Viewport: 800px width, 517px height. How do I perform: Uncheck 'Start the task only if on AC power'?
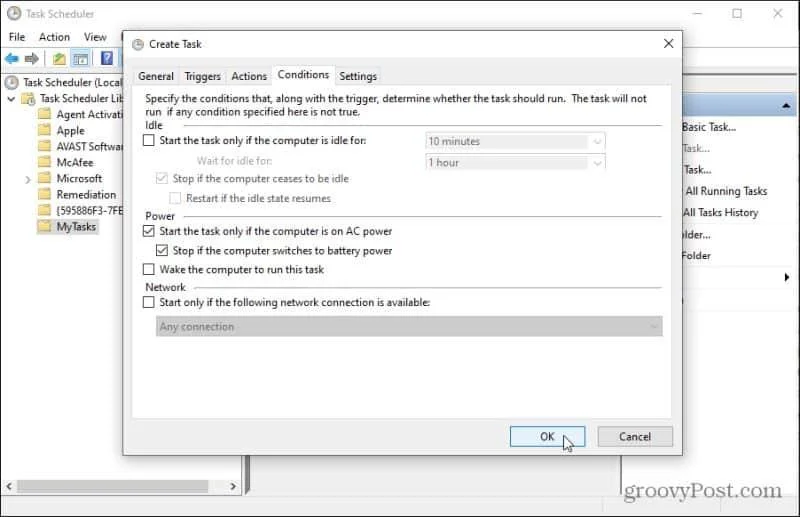[x=148, y=231]
